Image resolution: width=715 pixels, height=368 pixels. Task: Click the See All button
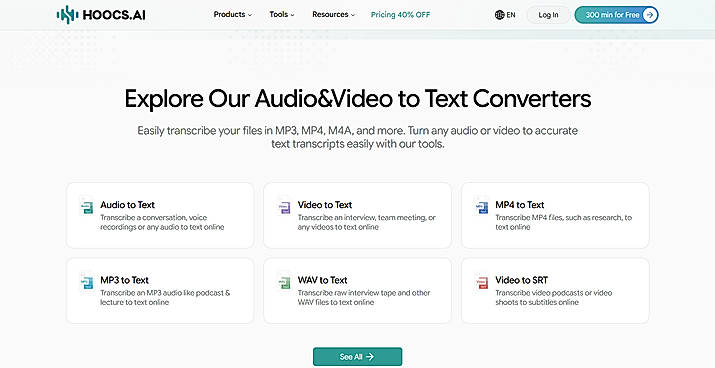358,357
